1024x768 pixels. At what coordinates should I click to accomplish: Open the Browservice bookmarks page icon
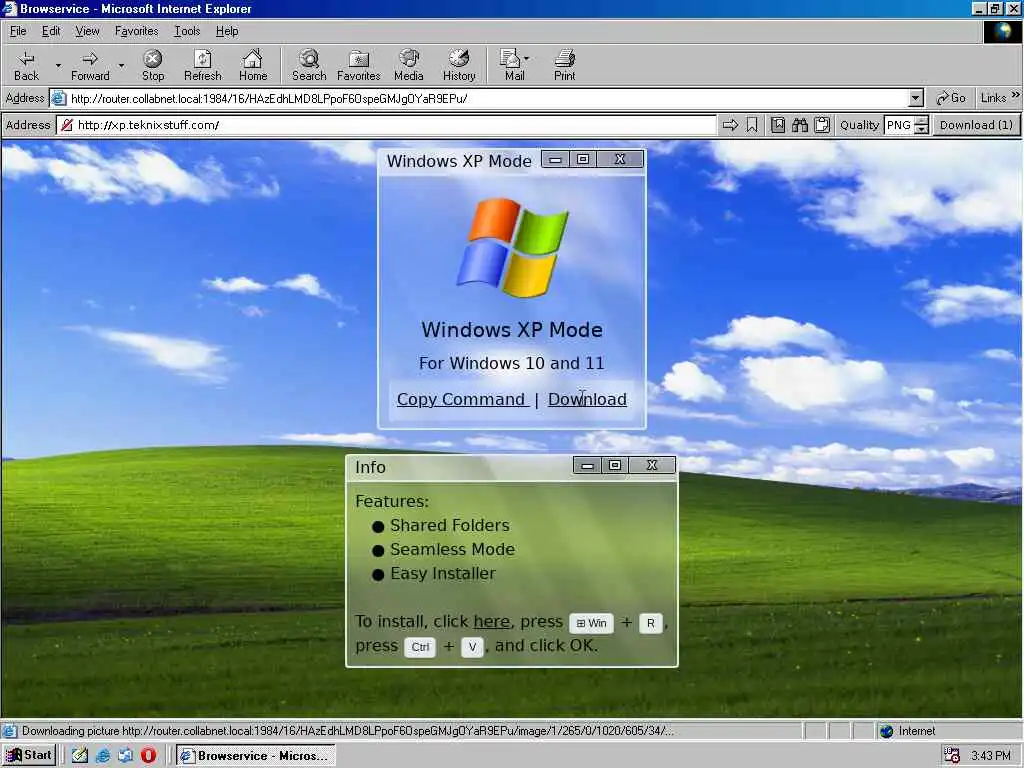(778, 125)
